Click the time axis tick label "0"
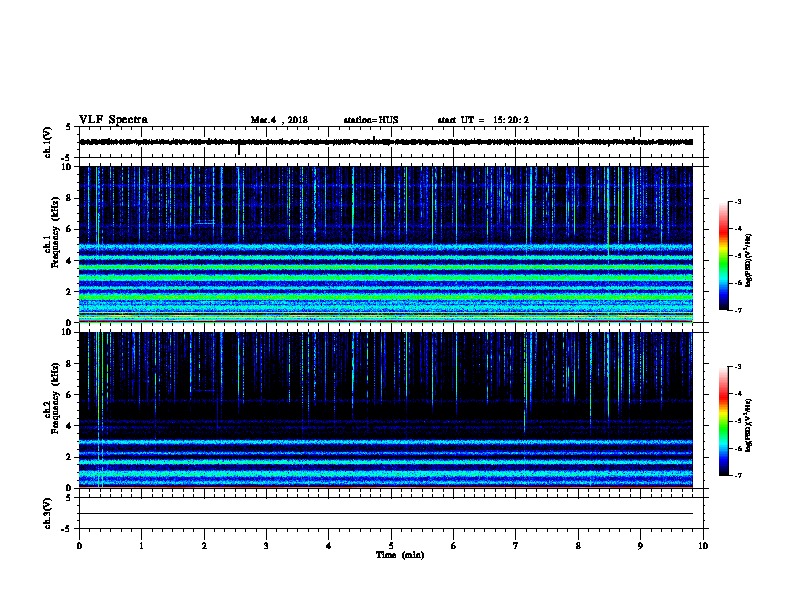 (79, 546)
